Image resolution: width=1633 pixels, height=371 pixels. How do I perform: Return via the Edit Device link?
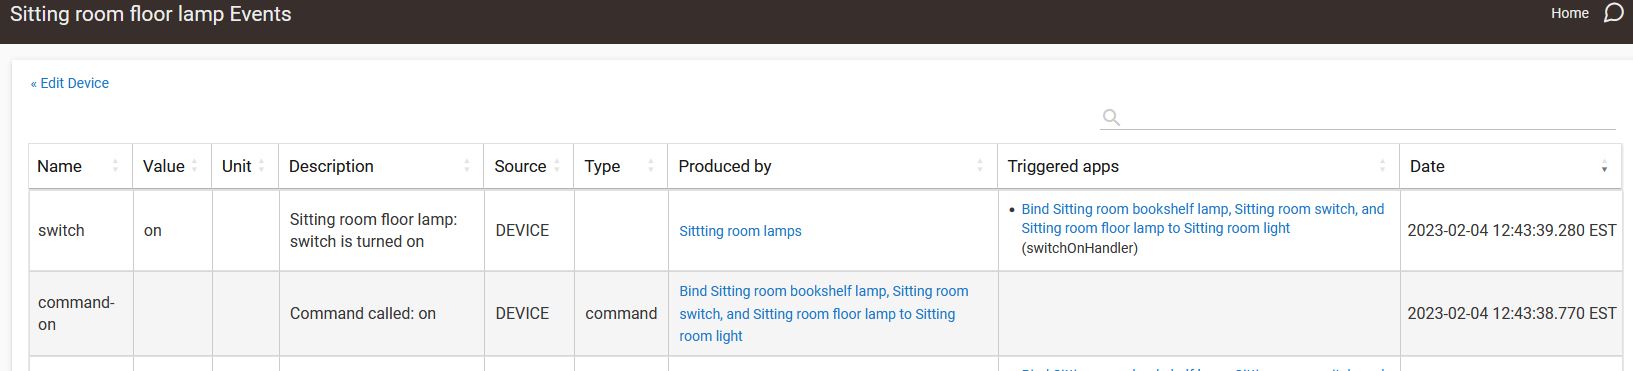(70, 83)
